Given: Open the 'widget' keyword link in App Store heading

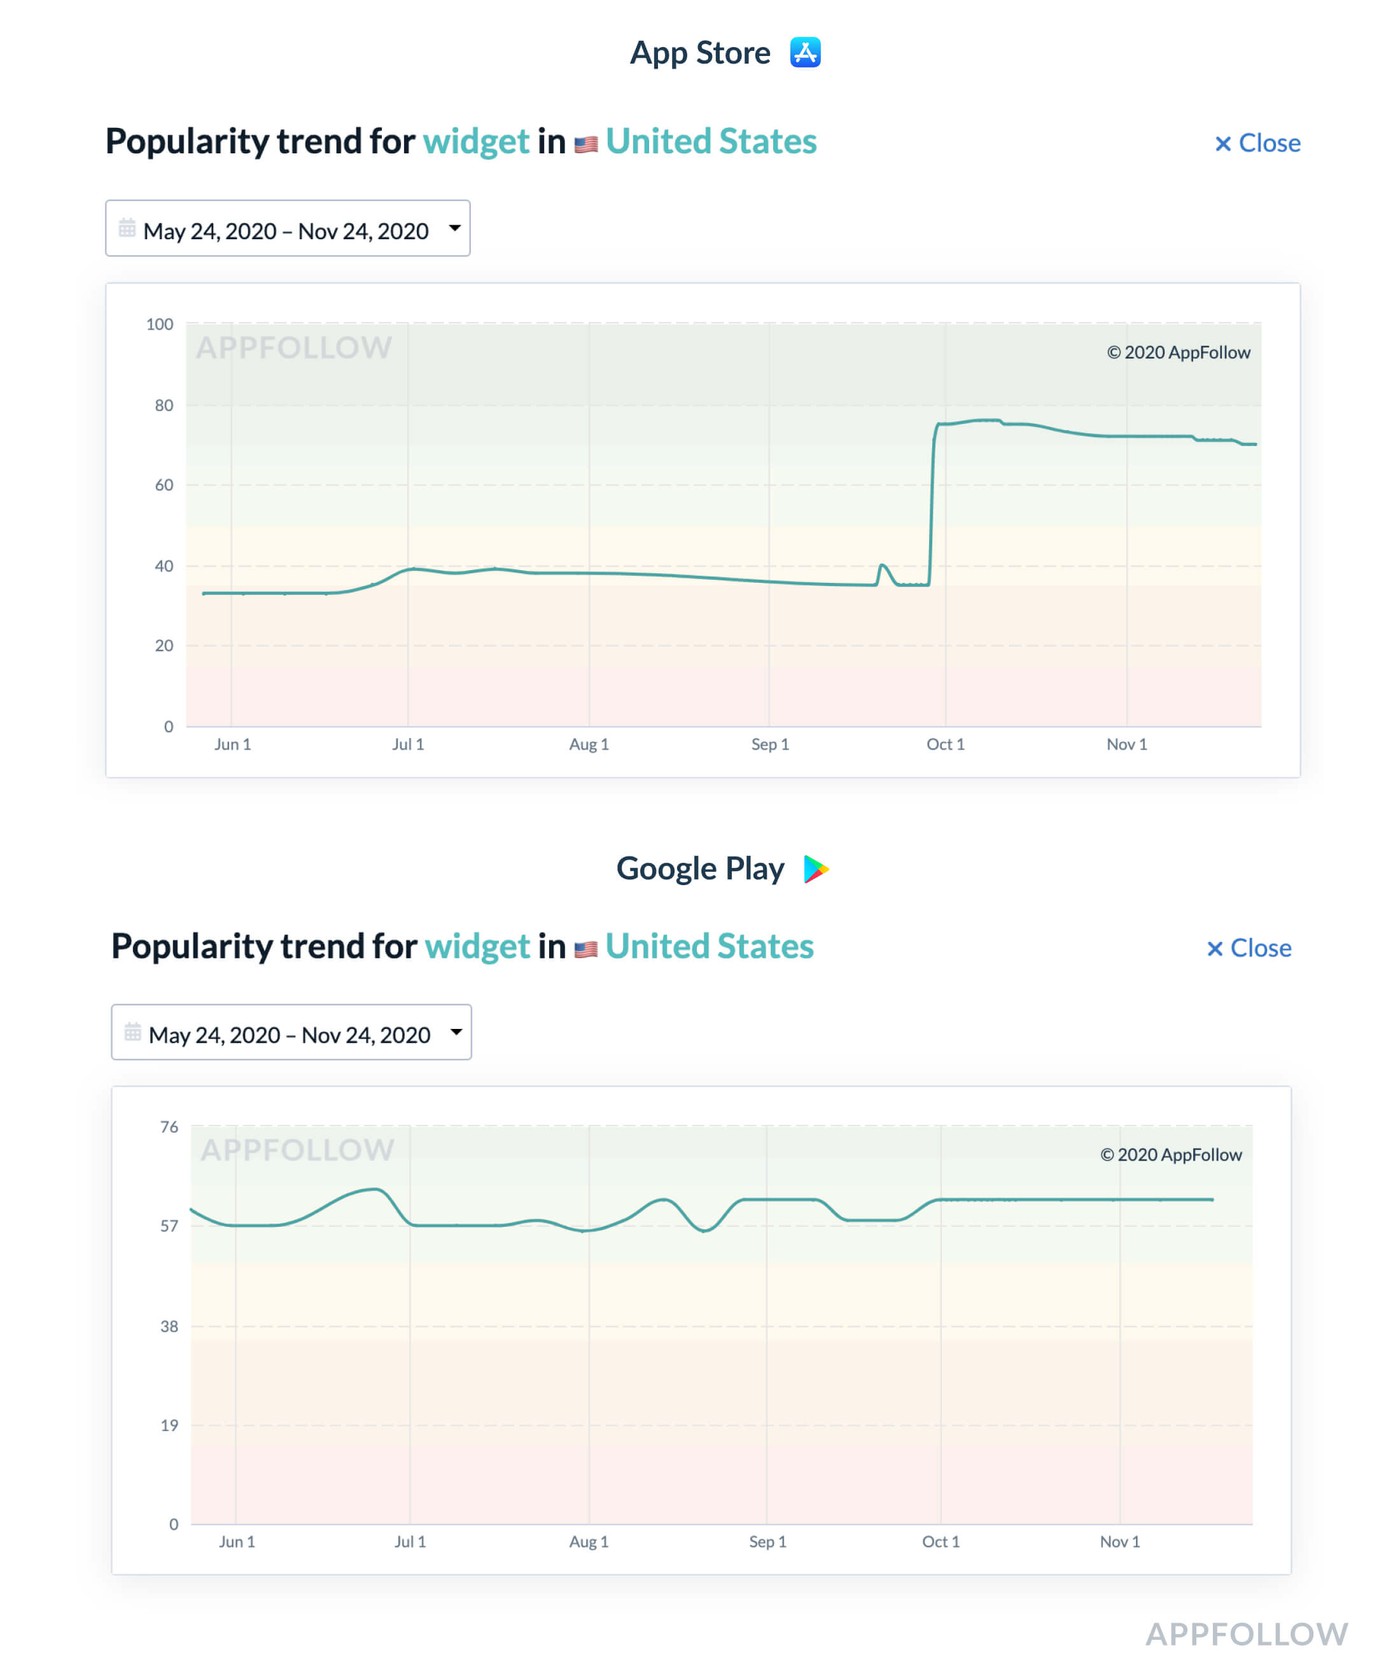Looking at the screenshot, I should tap(476, 142).
